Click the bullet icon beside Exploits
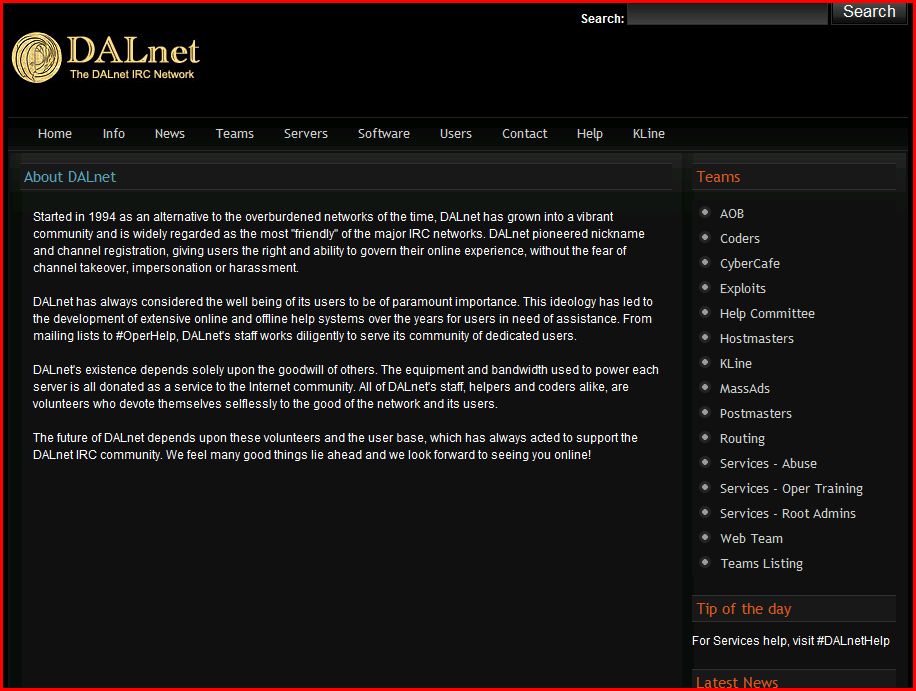916x691 pixels. pyautogui.click(x=705, y=287)
